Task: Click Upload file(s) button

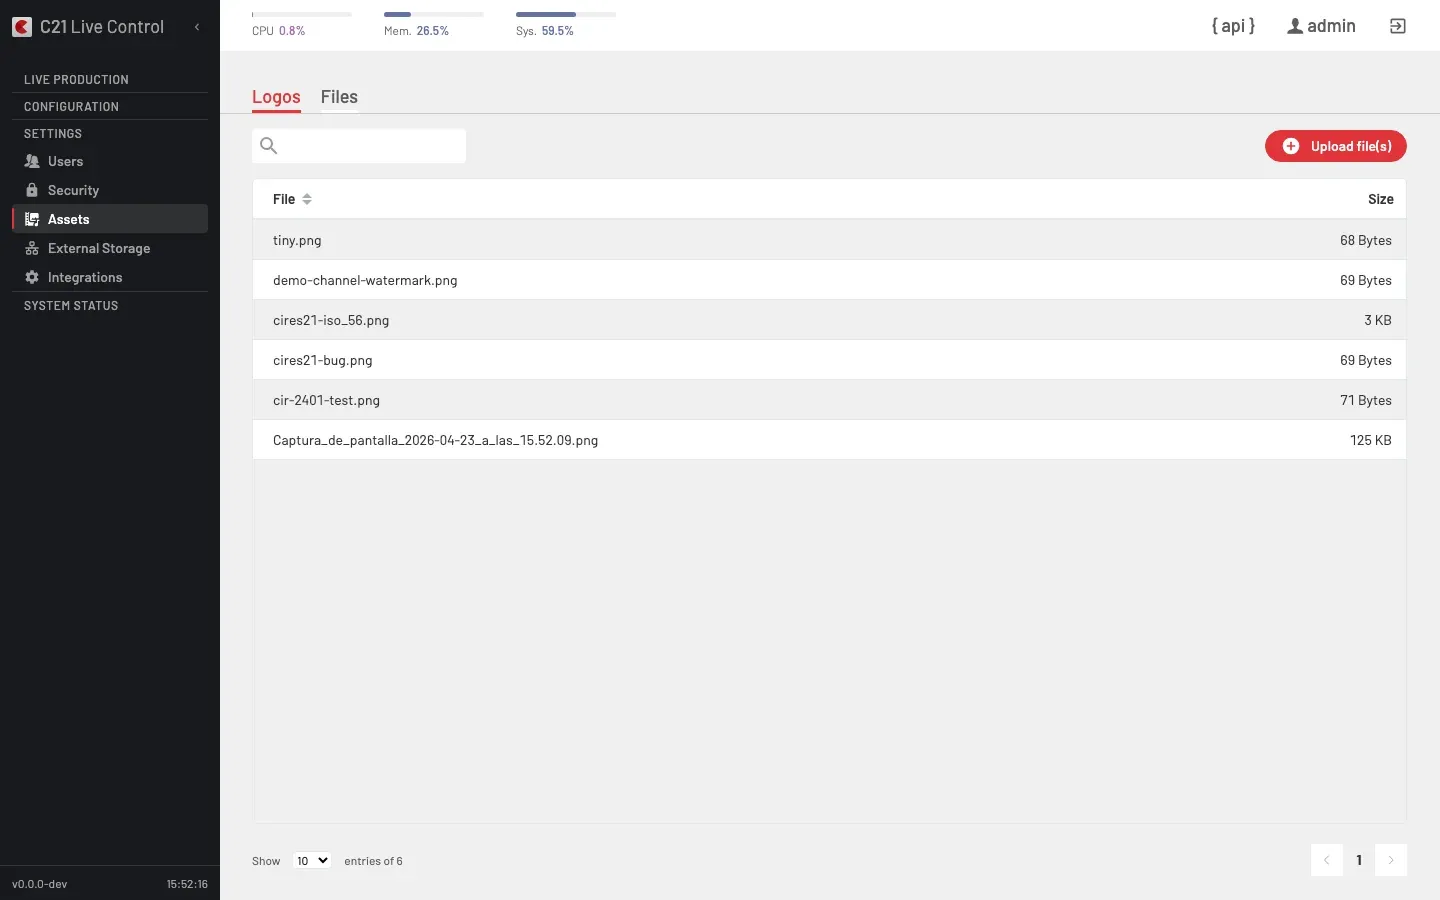Action: click(x=1336, y=146)
